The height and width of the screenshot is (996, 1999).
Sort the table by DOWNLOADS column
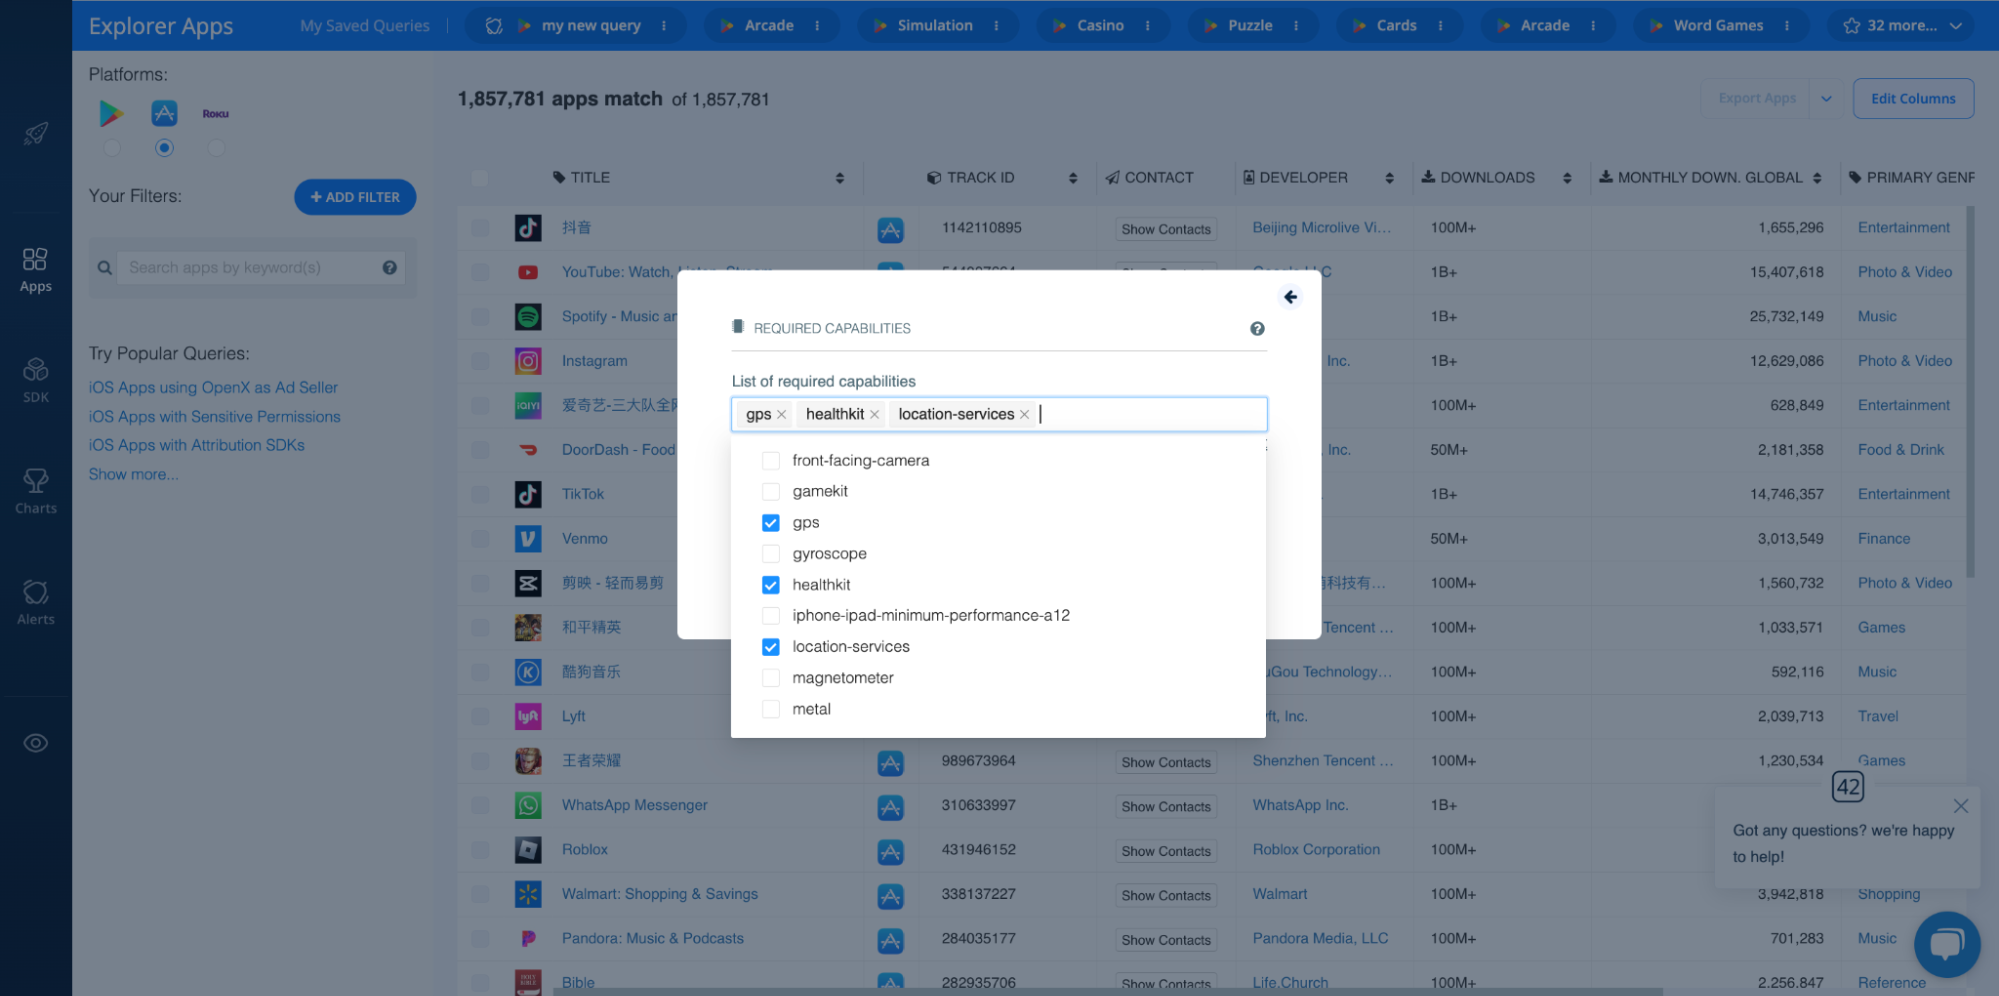1567,178
